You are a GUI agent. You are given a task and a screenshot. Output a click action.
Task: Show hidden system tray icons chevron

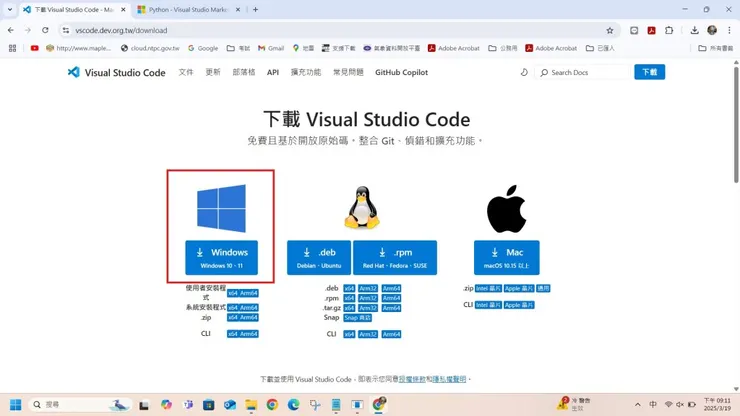pyautogui.click(x=638, y=405)
